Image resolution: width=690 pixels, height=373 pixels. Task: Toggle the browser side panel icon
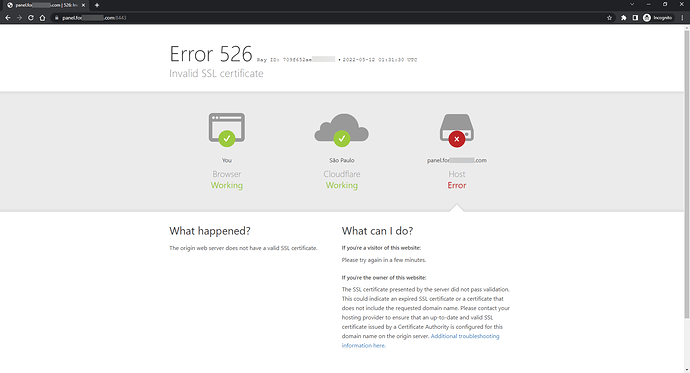(635, 18)
